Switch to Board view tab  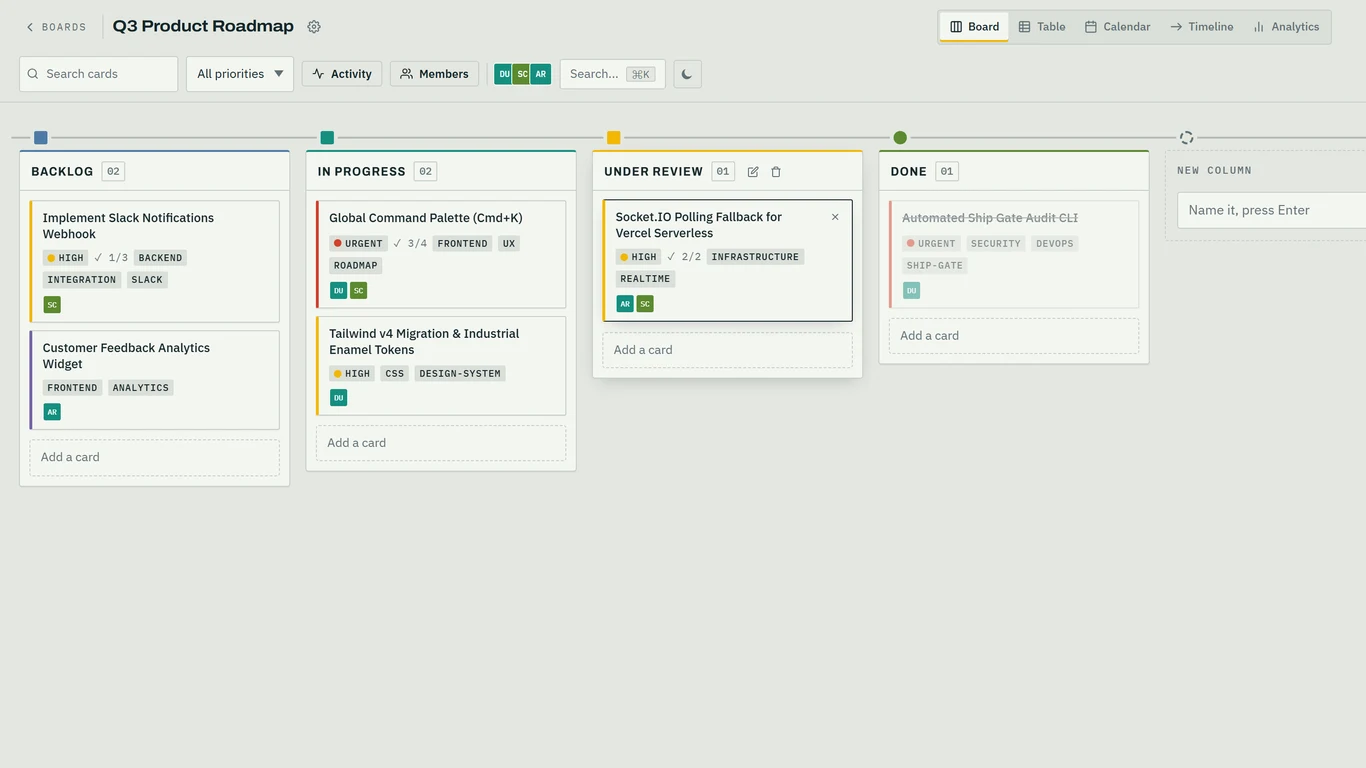tap(974, 27)
